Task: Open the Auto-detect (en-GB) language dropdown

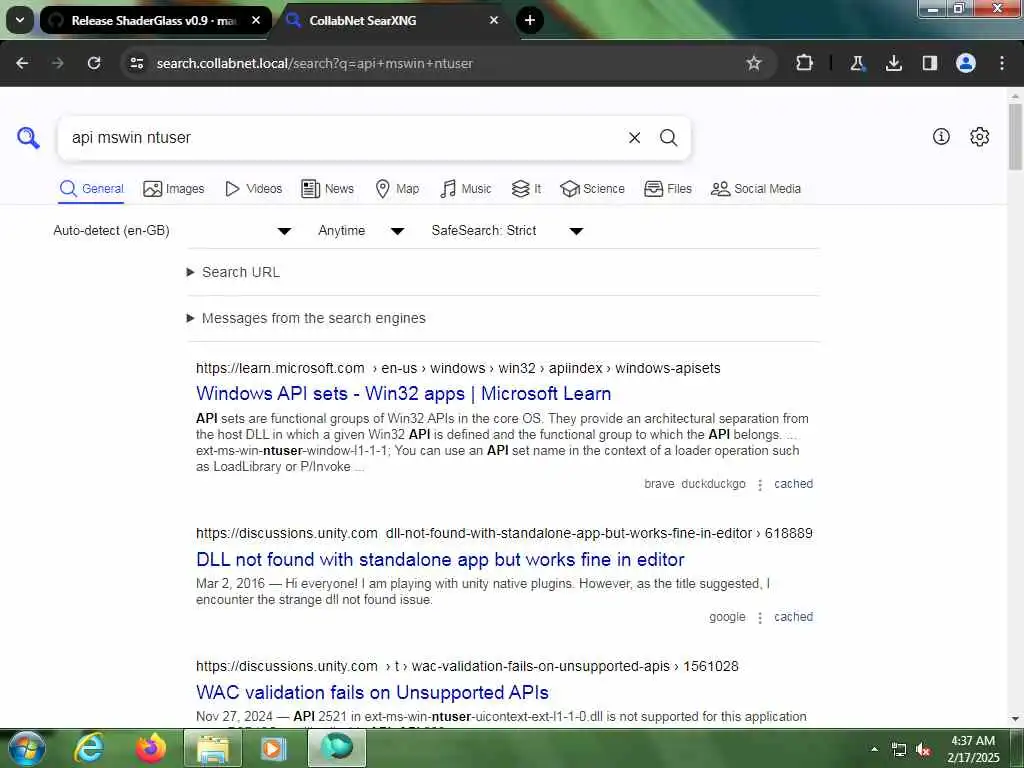Action: 172,231
